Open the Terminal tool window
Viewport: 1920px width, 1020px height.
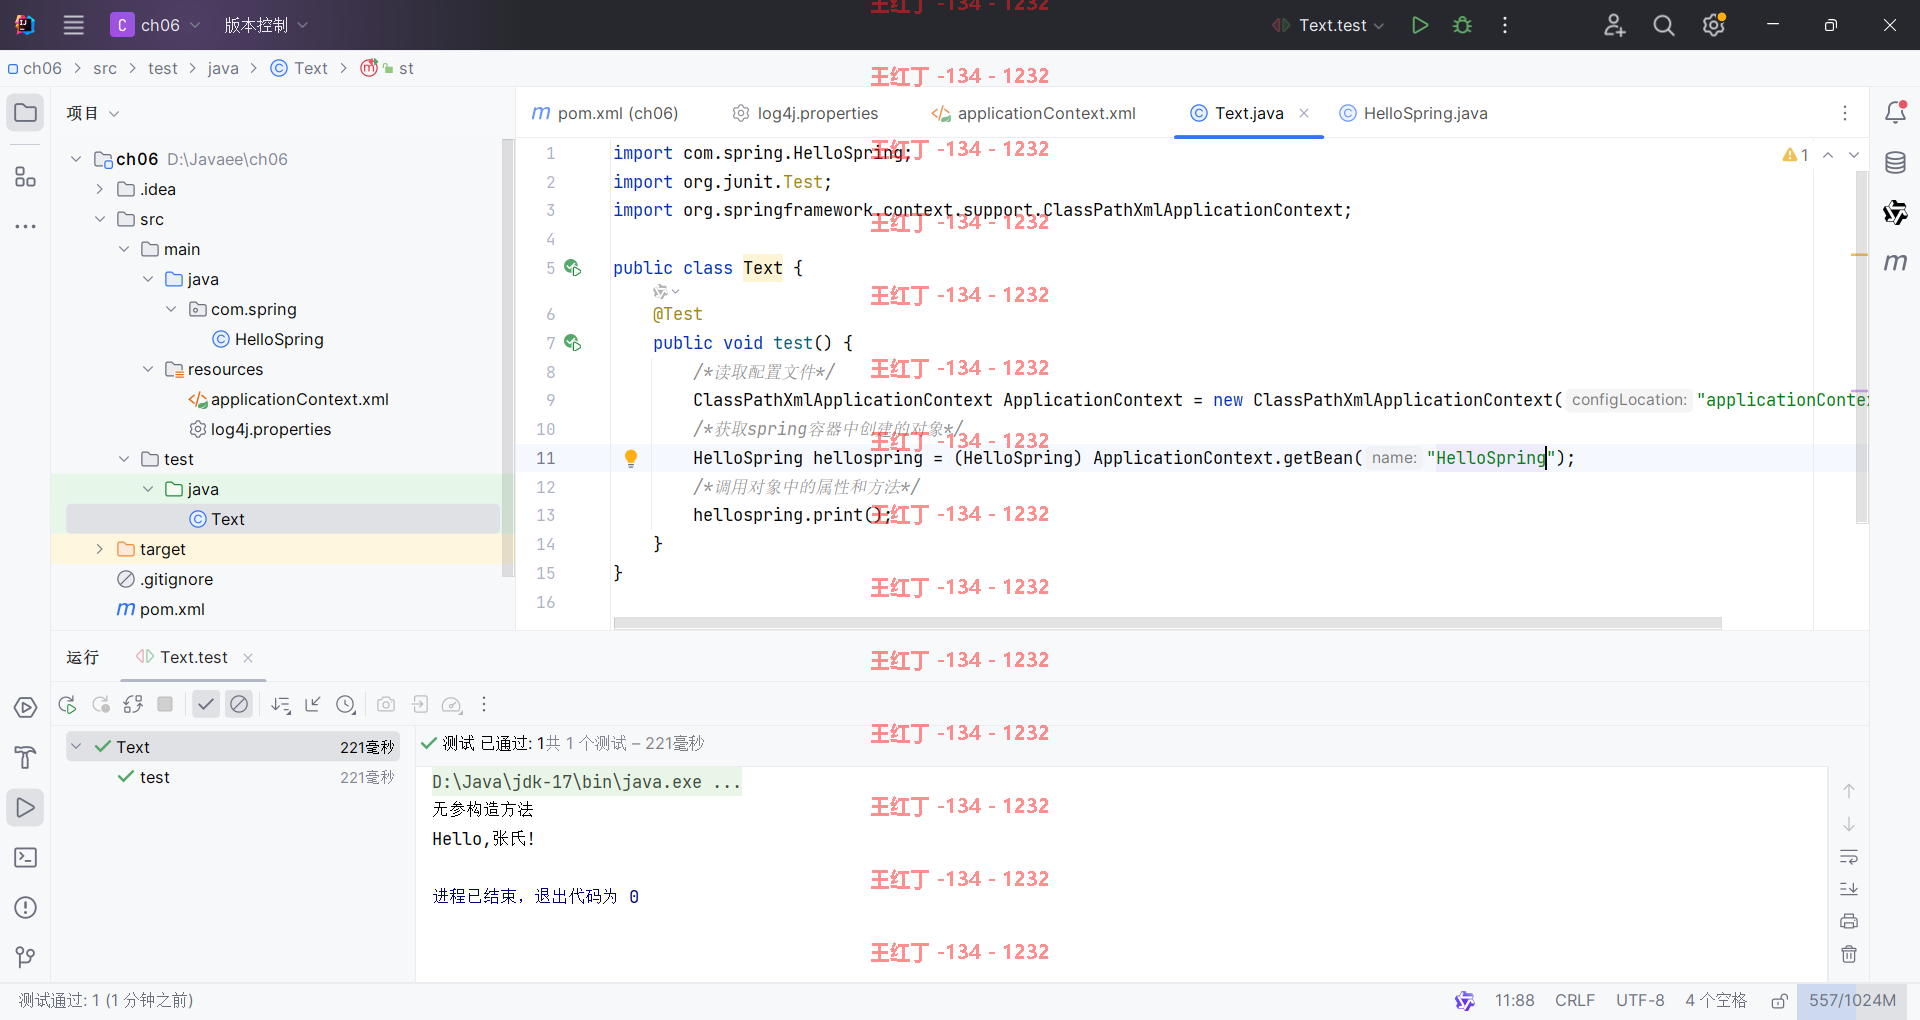point(26,858)
